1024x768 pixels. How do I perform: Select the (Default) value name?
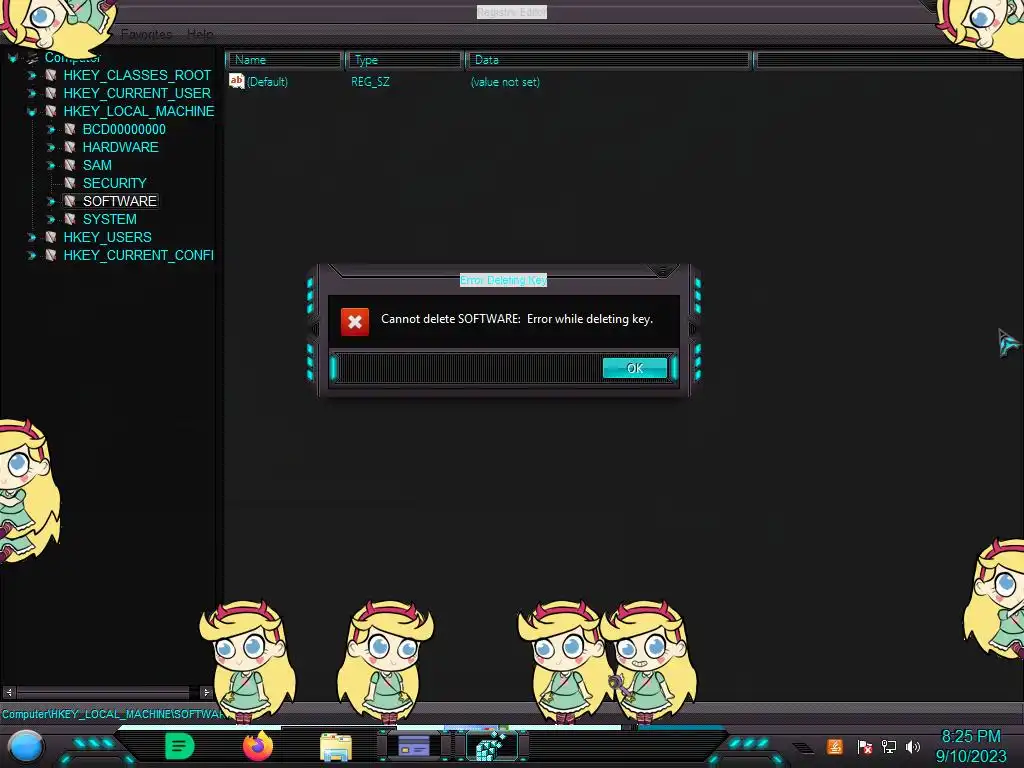[267, 82]
